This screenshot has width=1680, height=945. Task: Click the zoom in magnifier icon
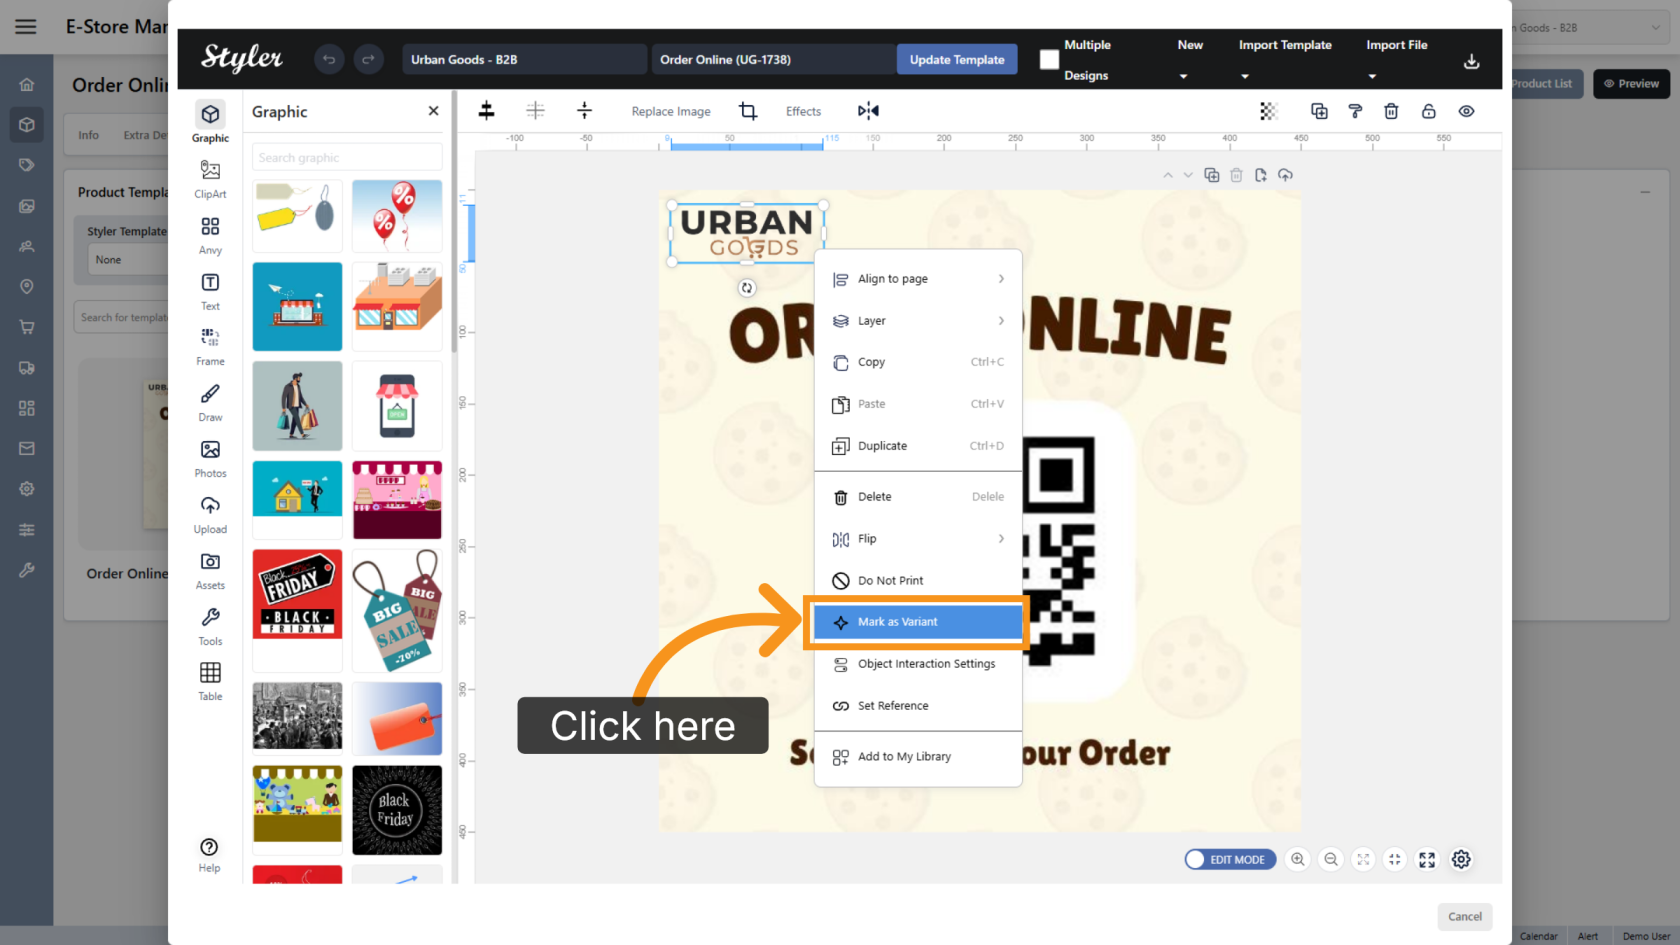click(x=1298, y=859)
